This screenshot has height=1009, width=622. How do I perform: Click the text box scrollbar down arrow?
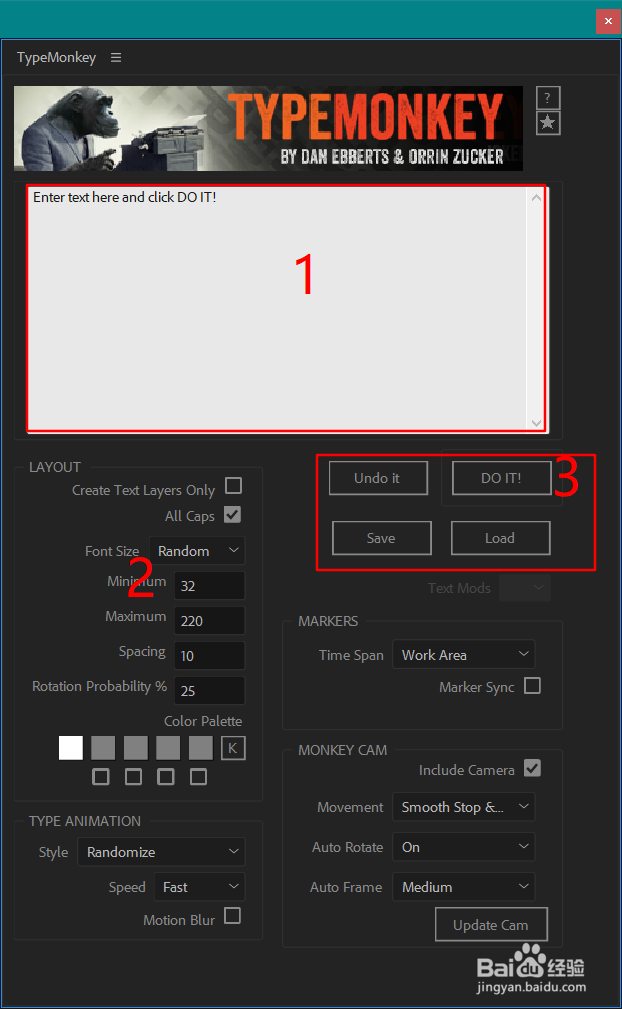pyautogui.click(x=536, y=422)
